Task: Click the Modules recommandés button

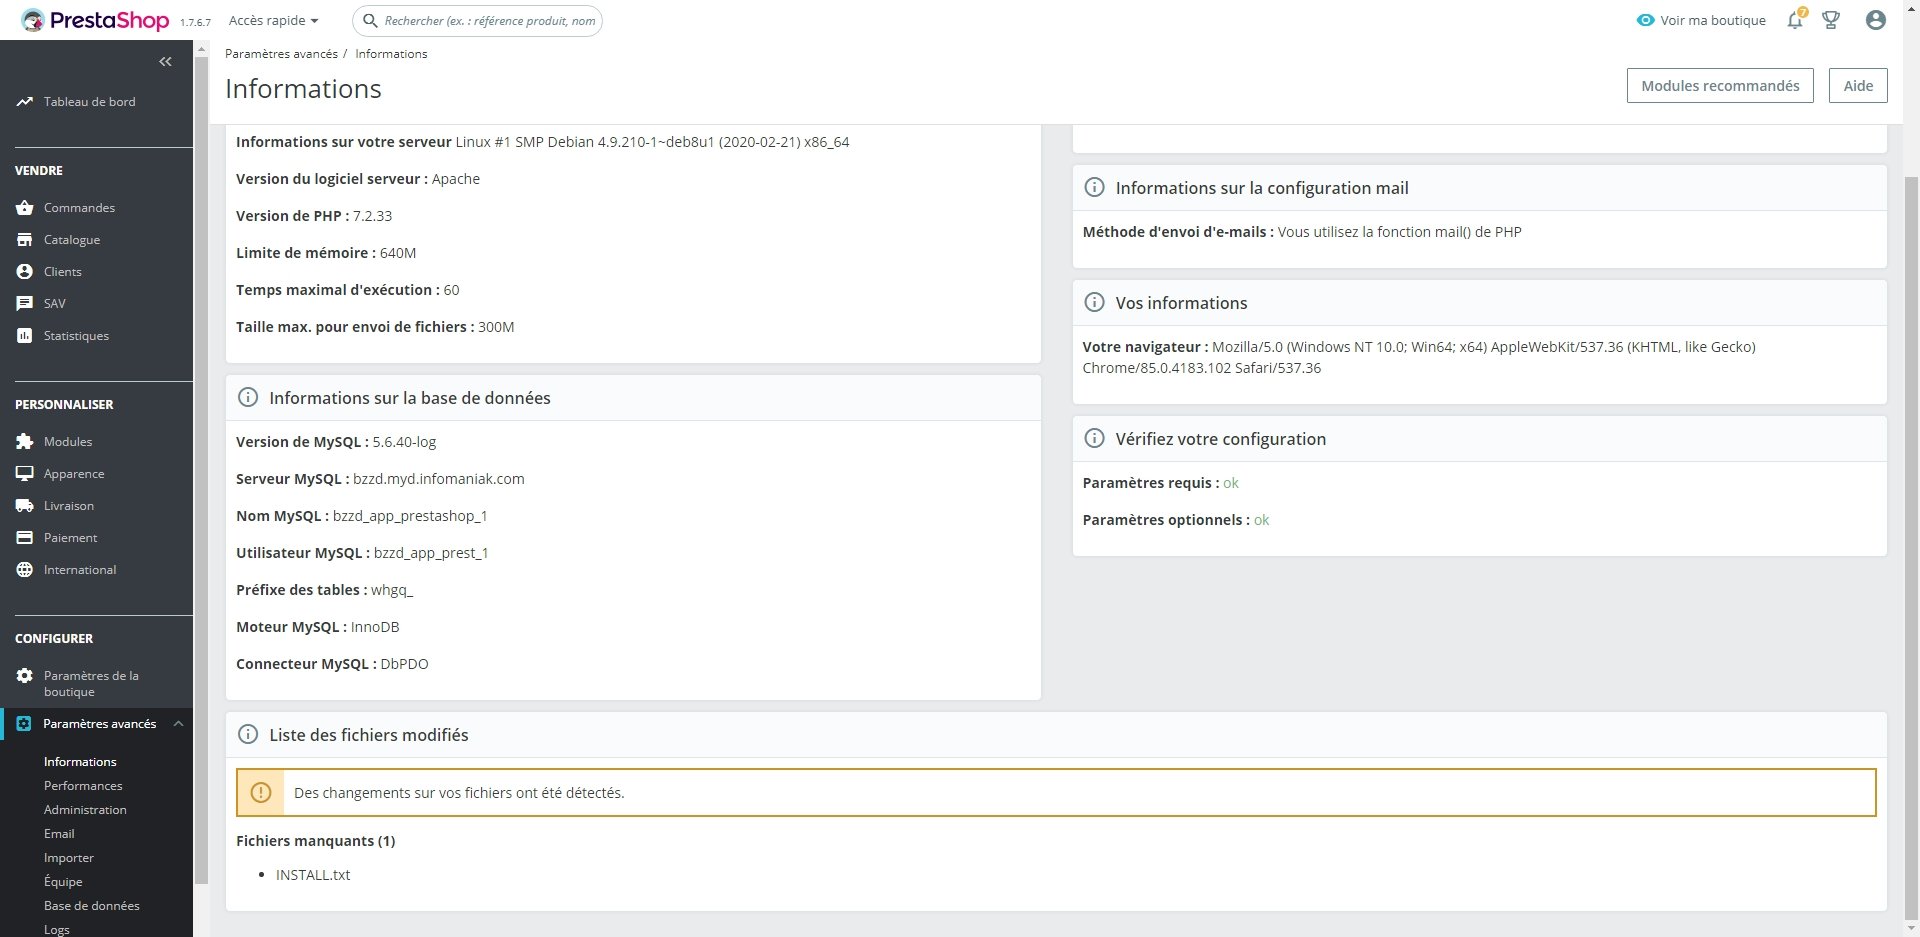Action: click(1720, 86)
